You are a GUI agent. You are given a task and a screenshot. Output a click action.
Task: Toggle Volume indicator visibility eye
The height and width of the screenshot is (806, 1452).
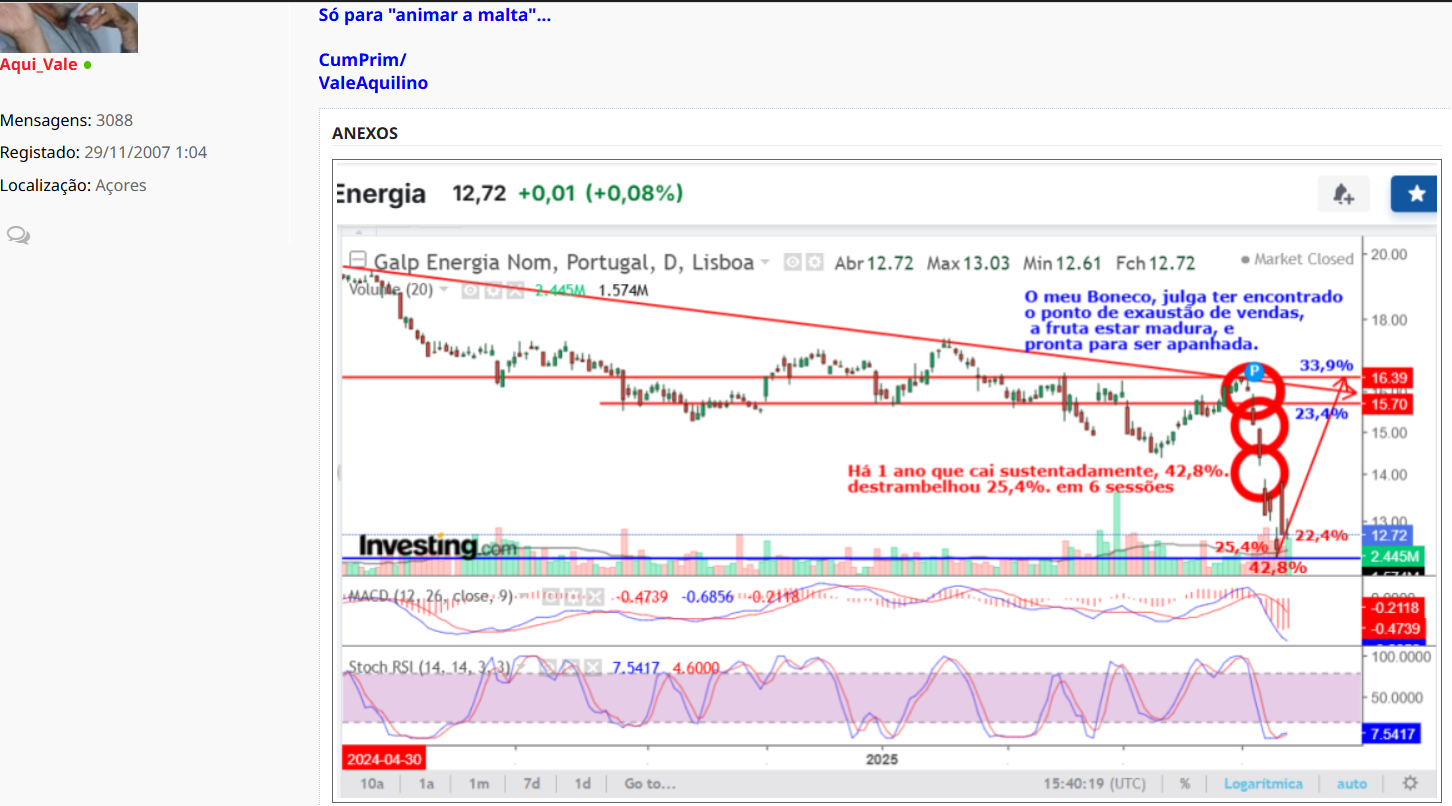coord(470,290)
